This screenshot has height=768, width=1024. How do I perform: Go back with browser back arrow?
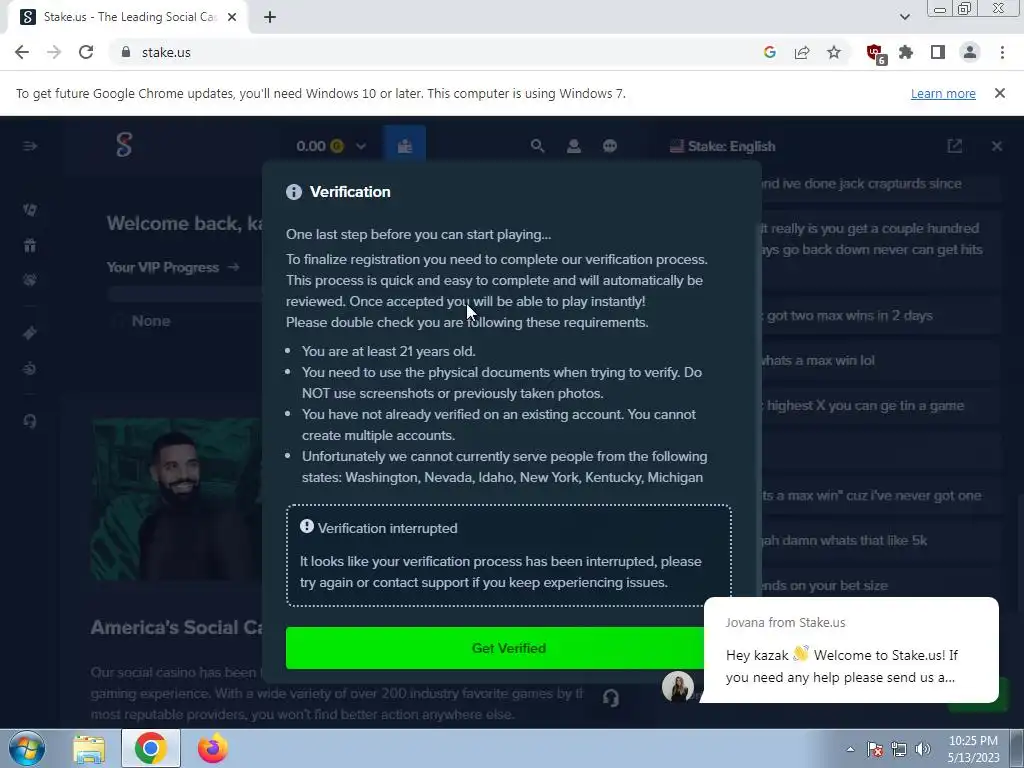tap(22, 52)
